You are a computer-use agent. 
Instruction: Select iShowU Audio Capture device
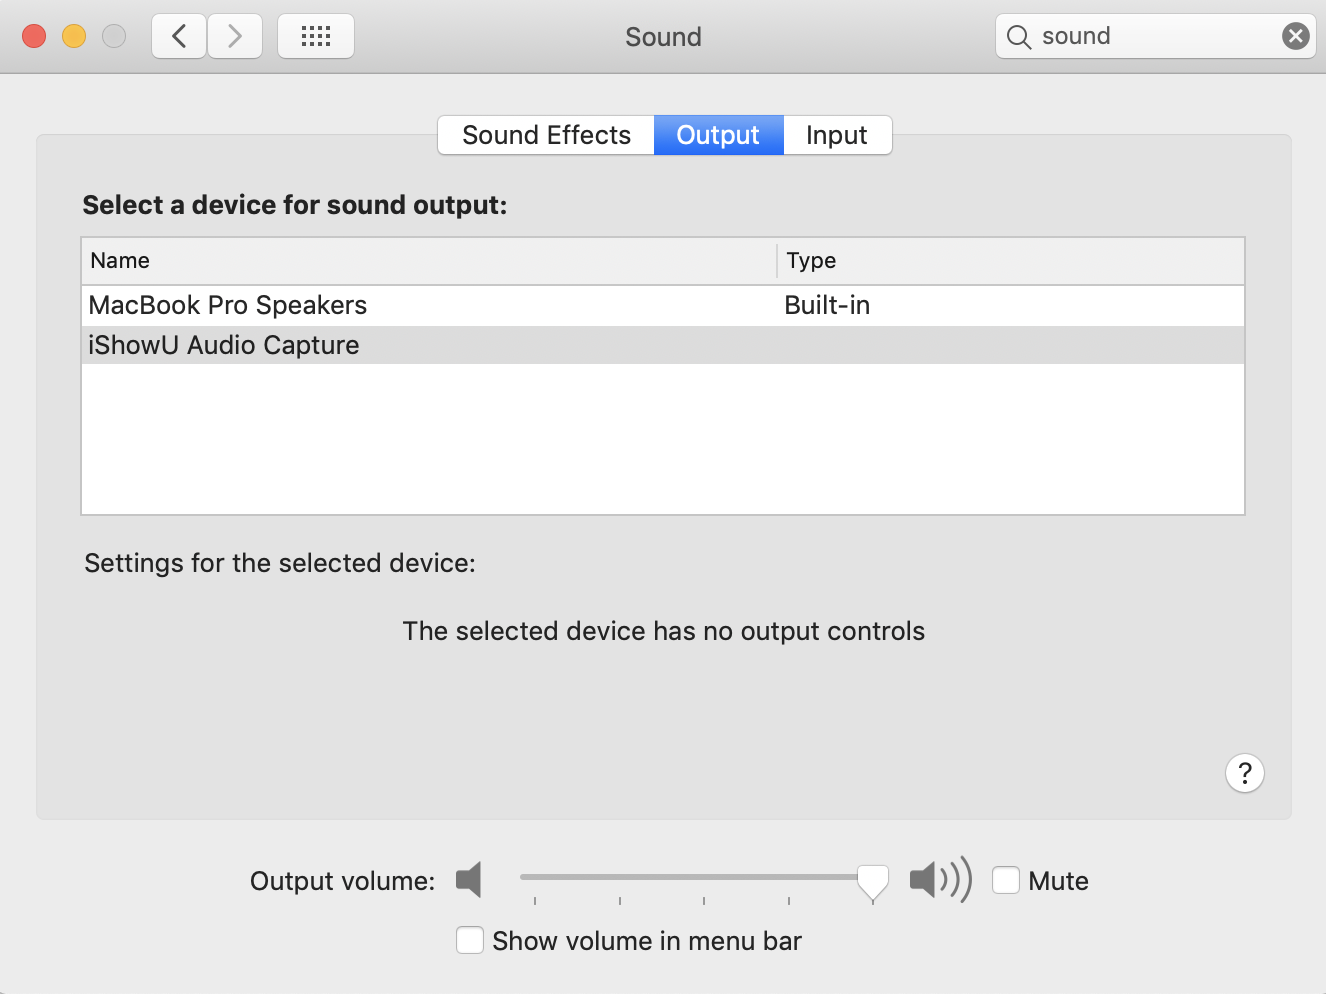point(224,345)
